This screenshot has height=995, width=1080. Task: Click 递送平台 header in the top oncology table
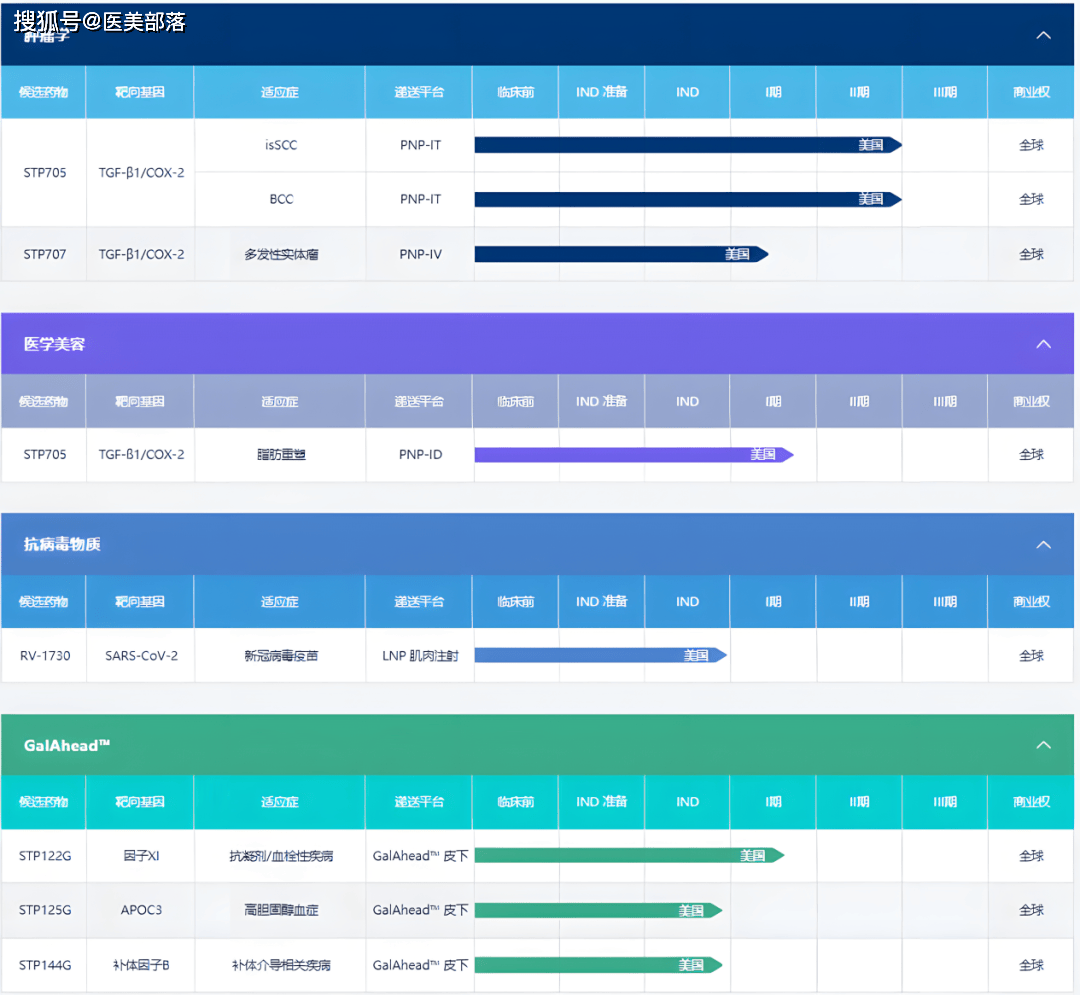pyautogui.click(x=419, y=92)
